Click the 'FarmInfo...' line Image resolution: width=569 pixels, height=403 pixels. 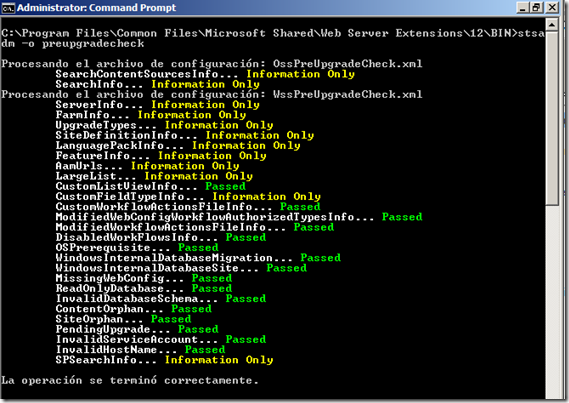pos(151,115)
